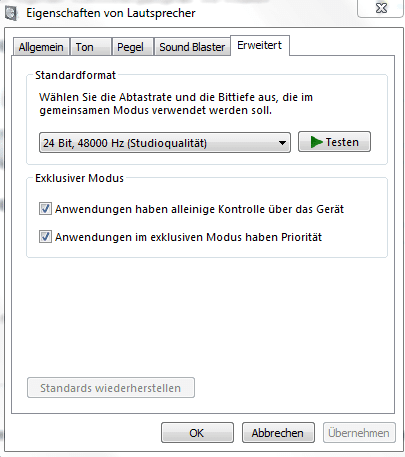Open the Ton tab
This screenshot has height=457, width=405.
point(90,47)
